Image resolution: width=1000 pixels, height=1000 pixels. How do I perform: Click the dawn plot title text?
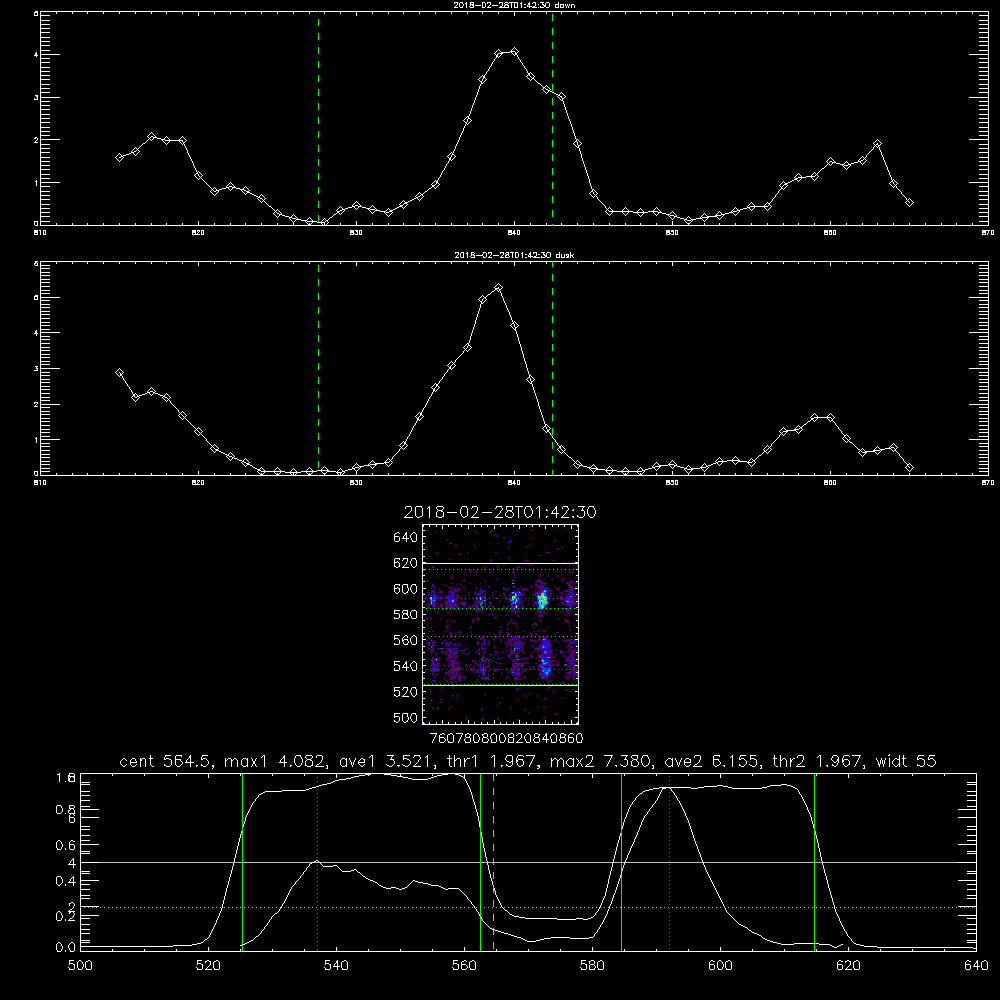point(514,5)
